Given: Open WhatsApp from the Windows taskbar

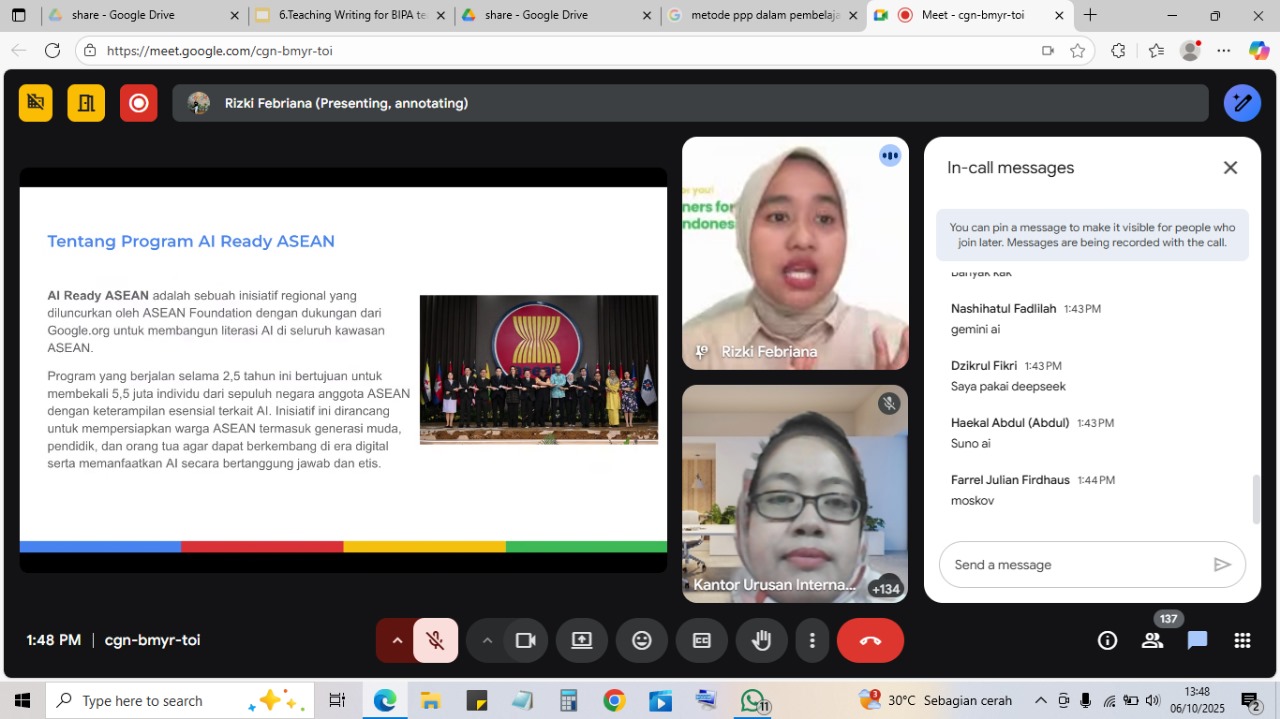Looking at the screenshot, I should (752, 701).
